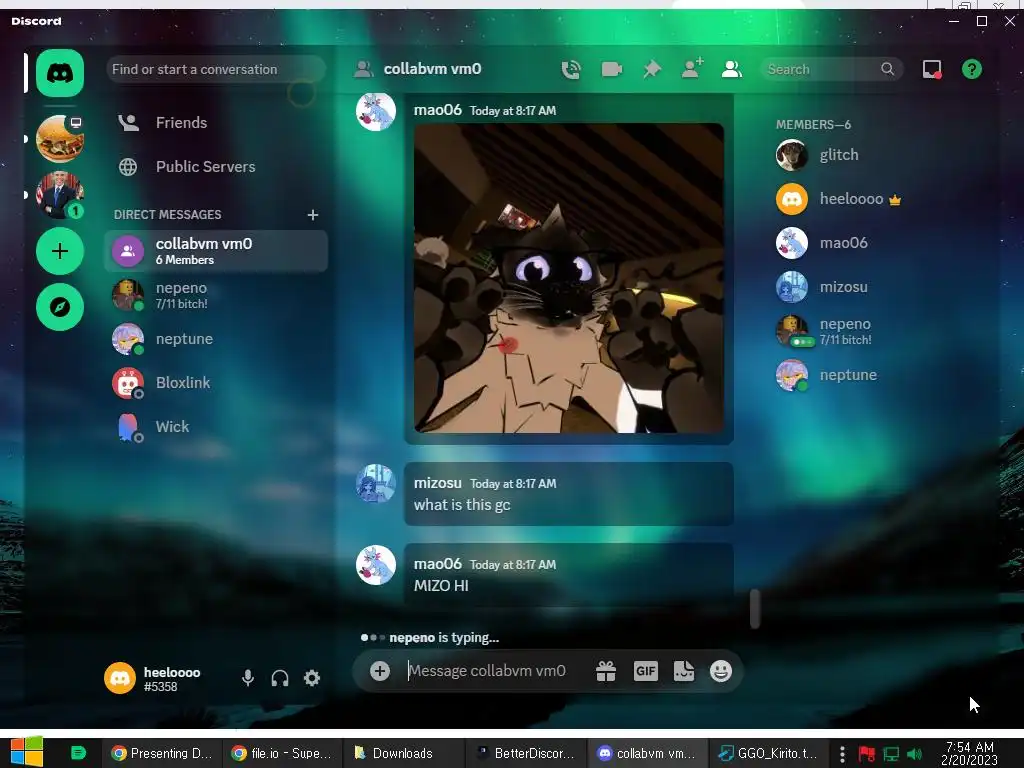Screen dimensions: 1024x768
Task: Click the chat scrollbar thumb
Action: coord(755,609)
